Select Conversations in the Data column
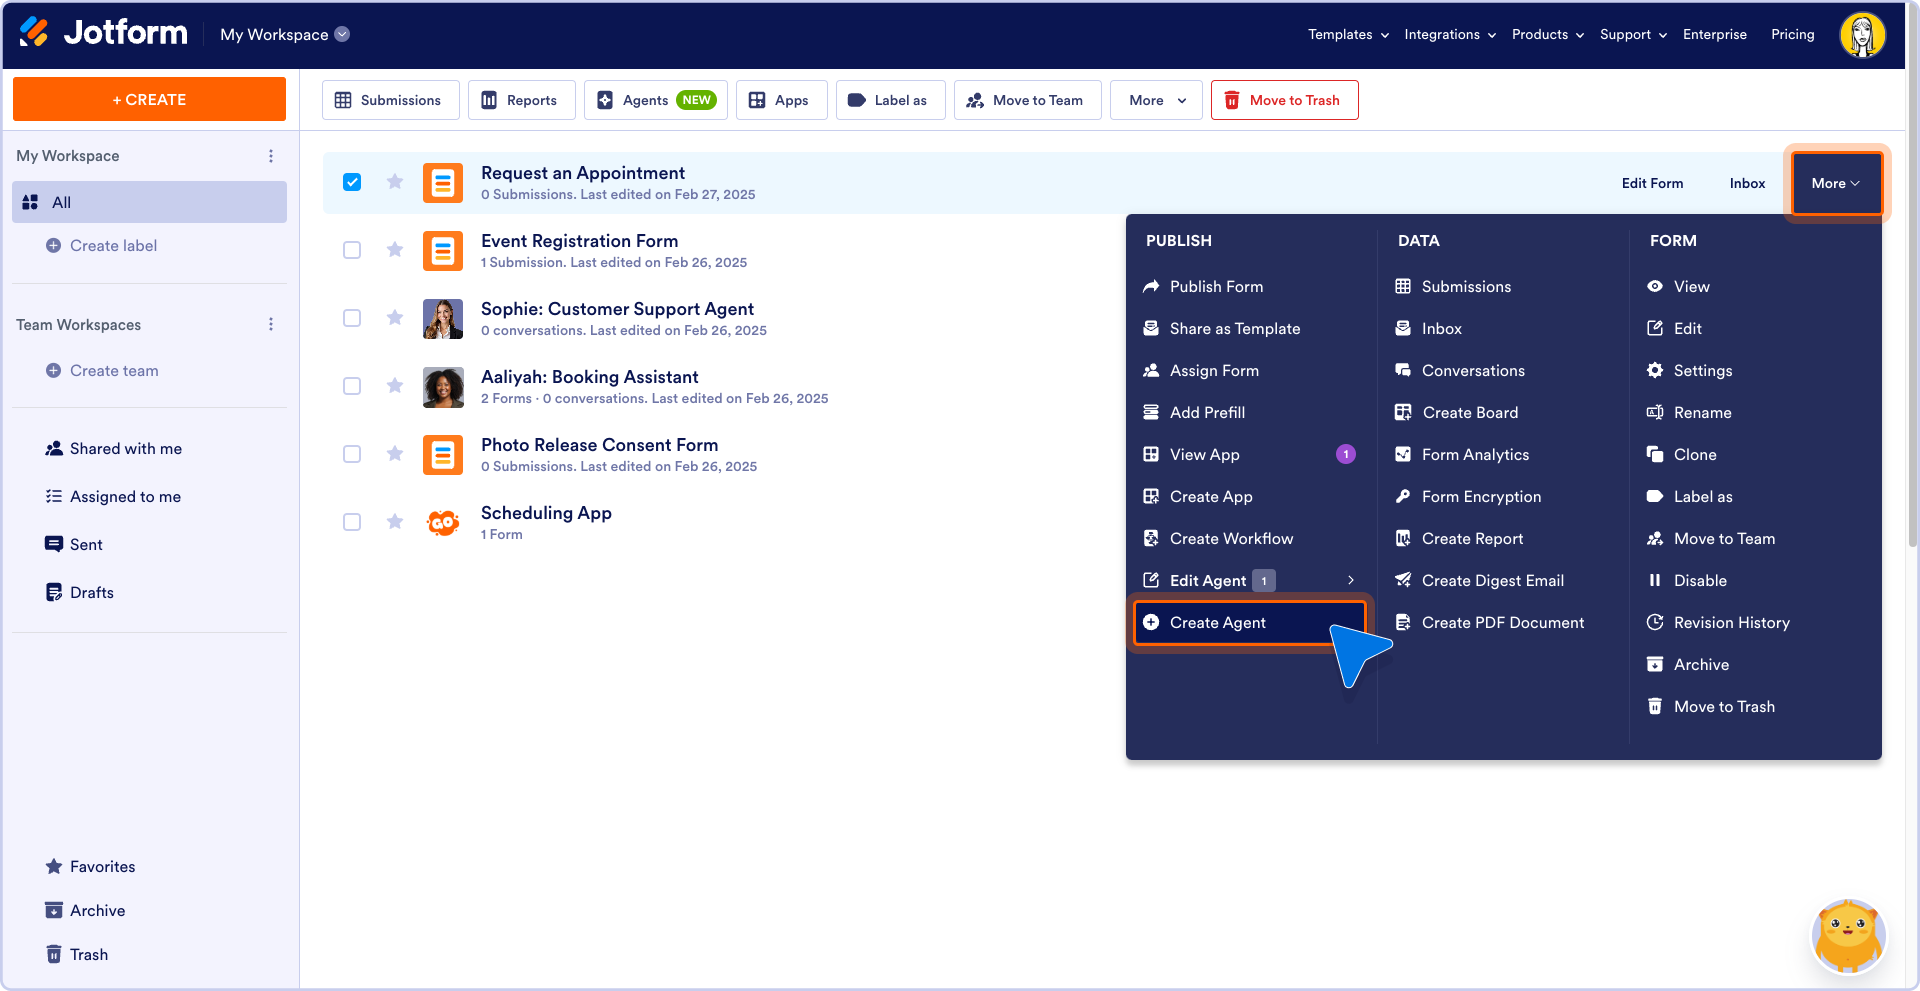 pos(1473,370)
